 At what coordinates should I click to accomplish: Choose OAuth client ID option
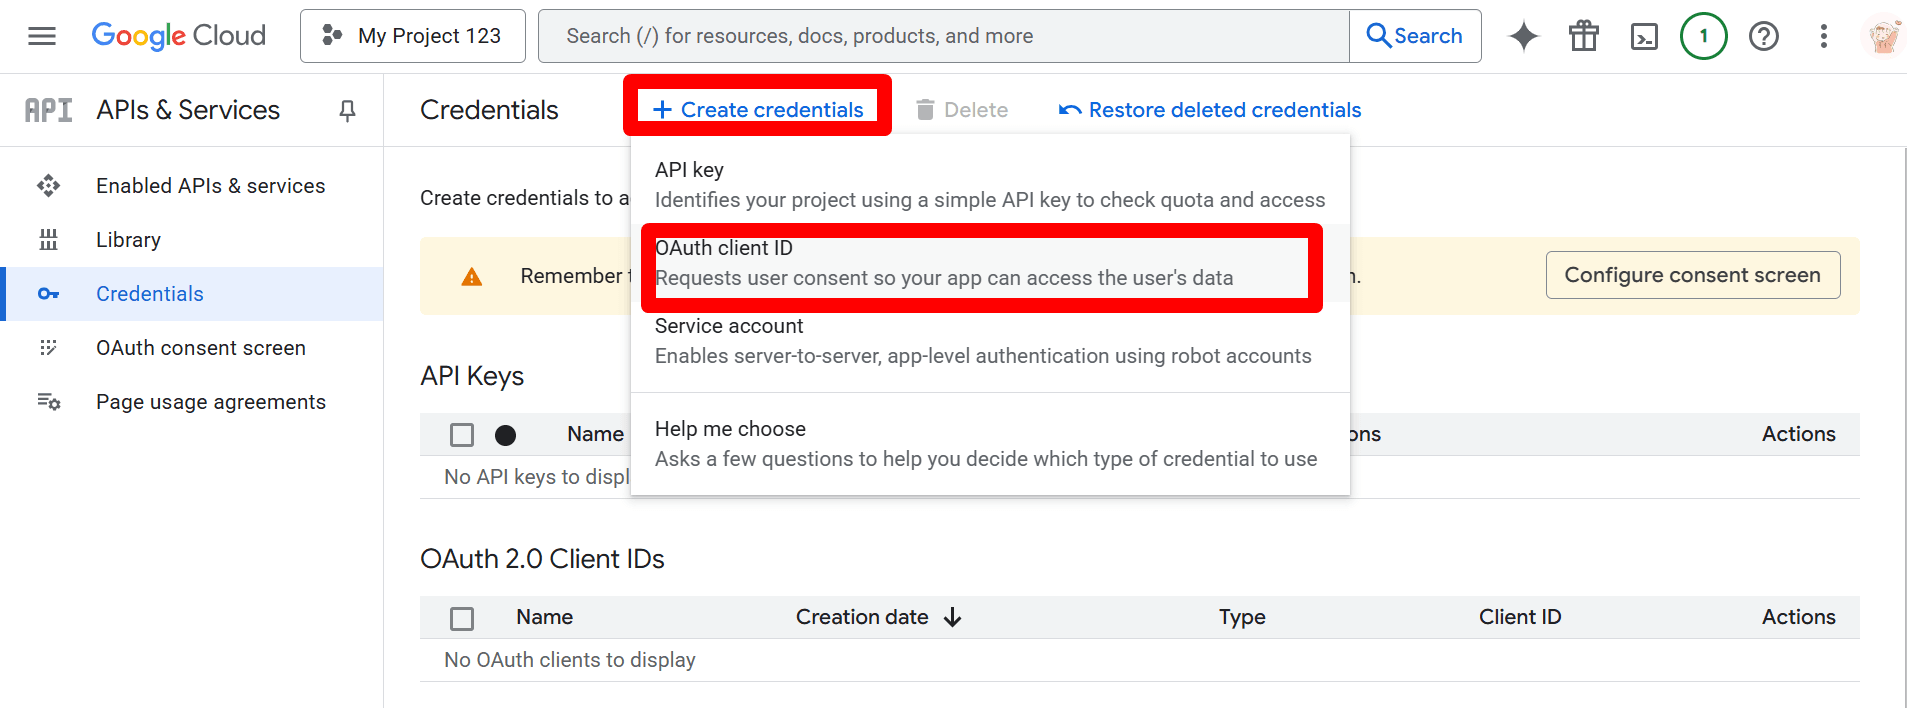[990, 263]
